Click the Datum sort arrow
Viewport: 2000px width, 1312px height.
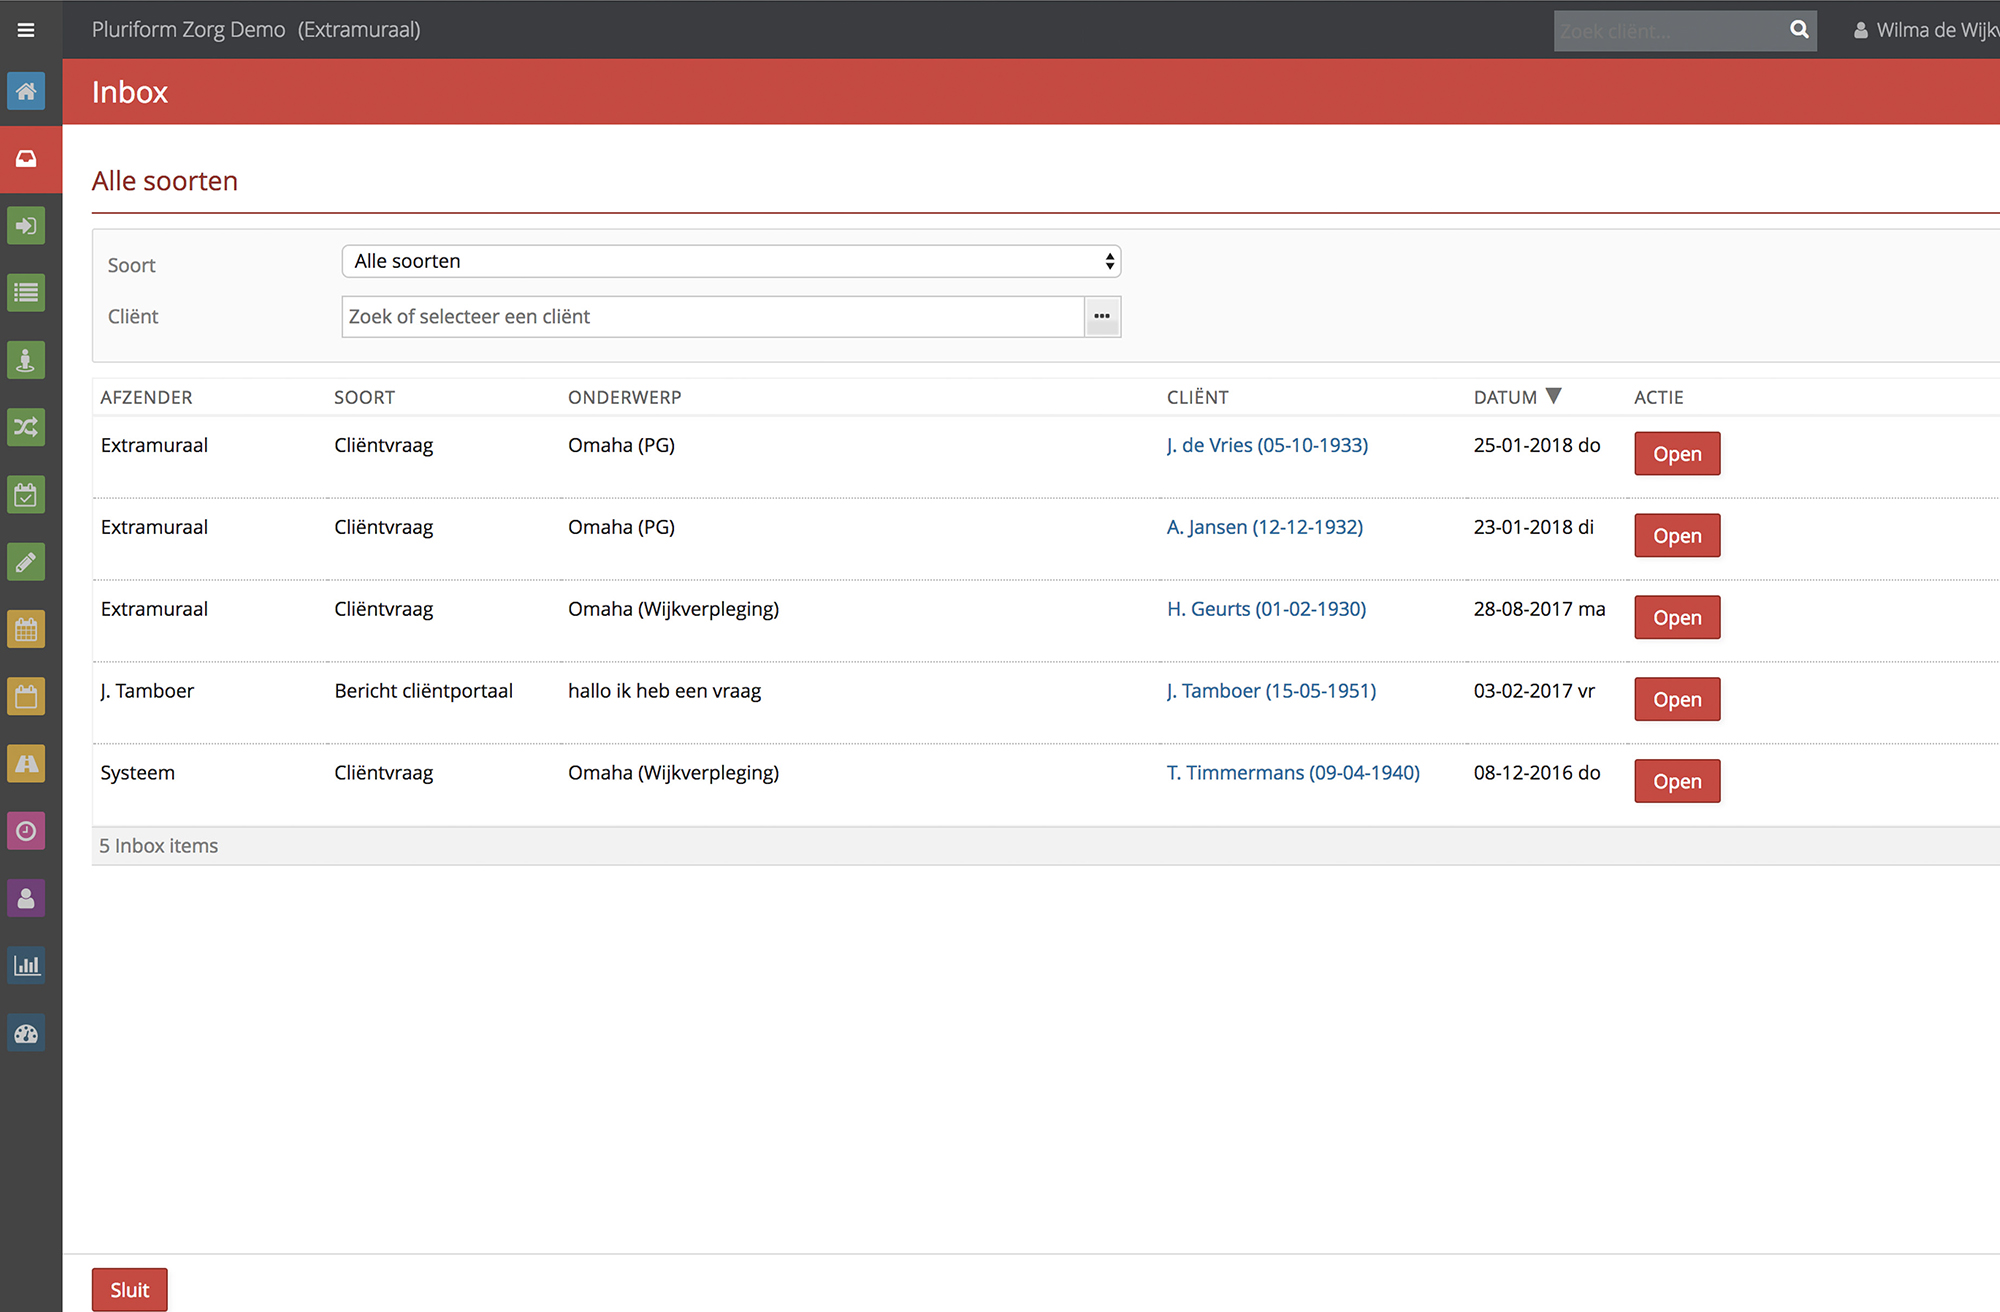[x=1553, y=396]
